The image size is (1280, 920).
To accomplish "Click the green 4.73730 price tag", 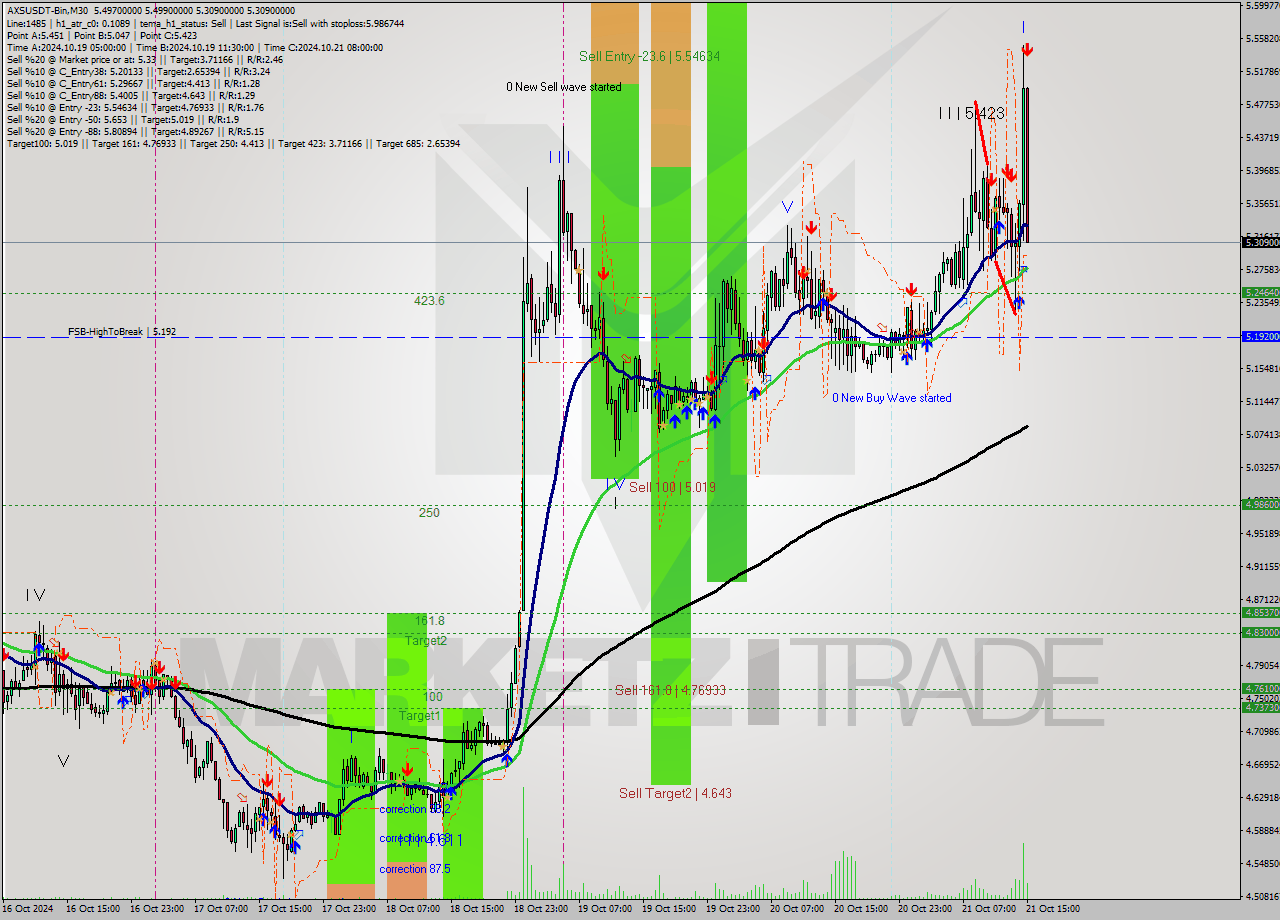I will point(1260,707).
